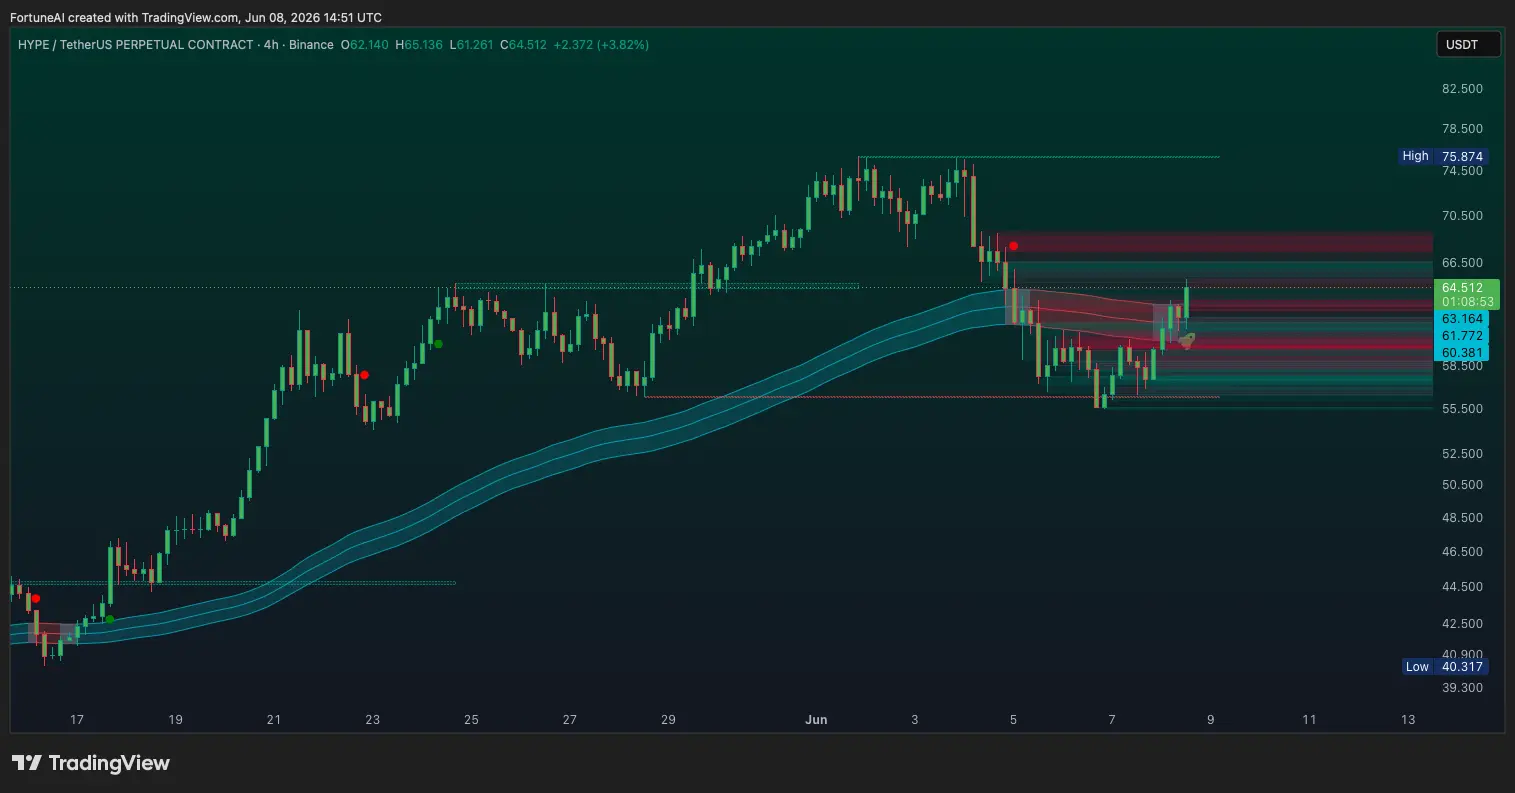Viewport: 1515px width, 793px height.
Task: Click date 27 on the time axis
Action: 570,720
